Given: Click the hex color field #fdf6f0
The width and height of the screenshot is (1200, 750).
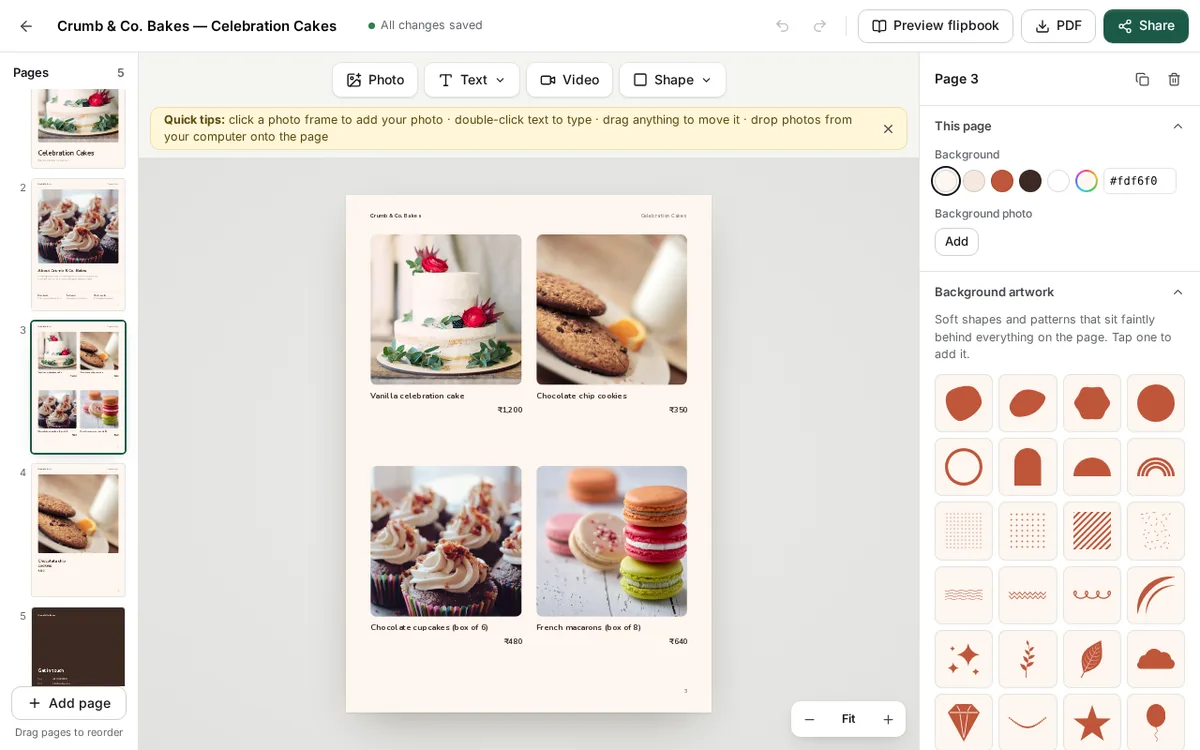Looking at the screenshot, I should click(1140, 181).
